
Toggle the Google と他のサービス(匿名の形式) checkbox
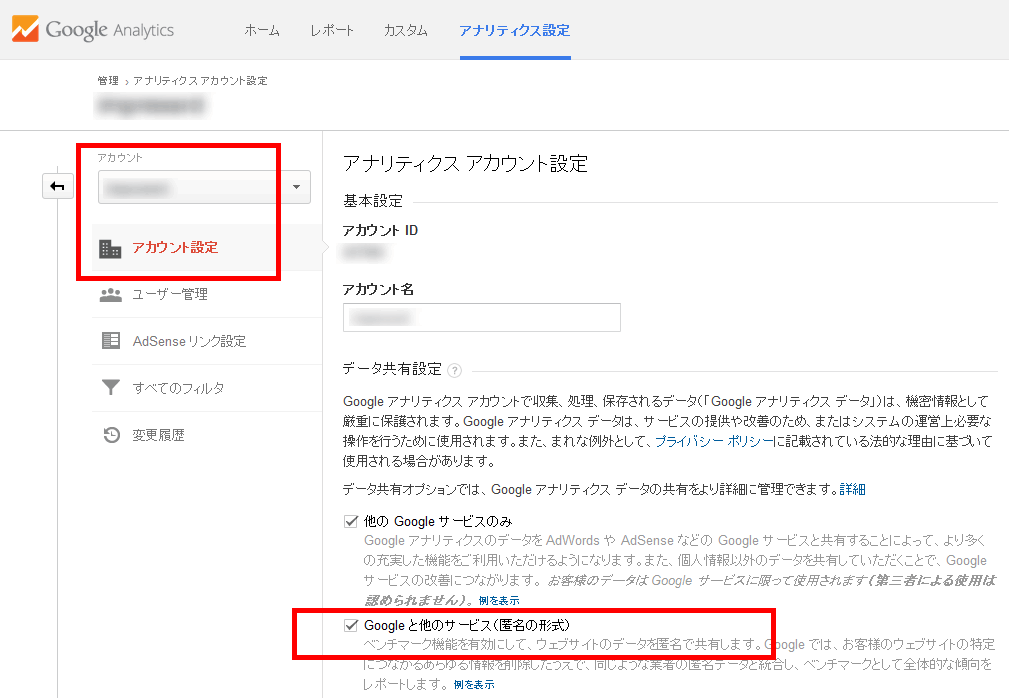[x=351, y=625]
